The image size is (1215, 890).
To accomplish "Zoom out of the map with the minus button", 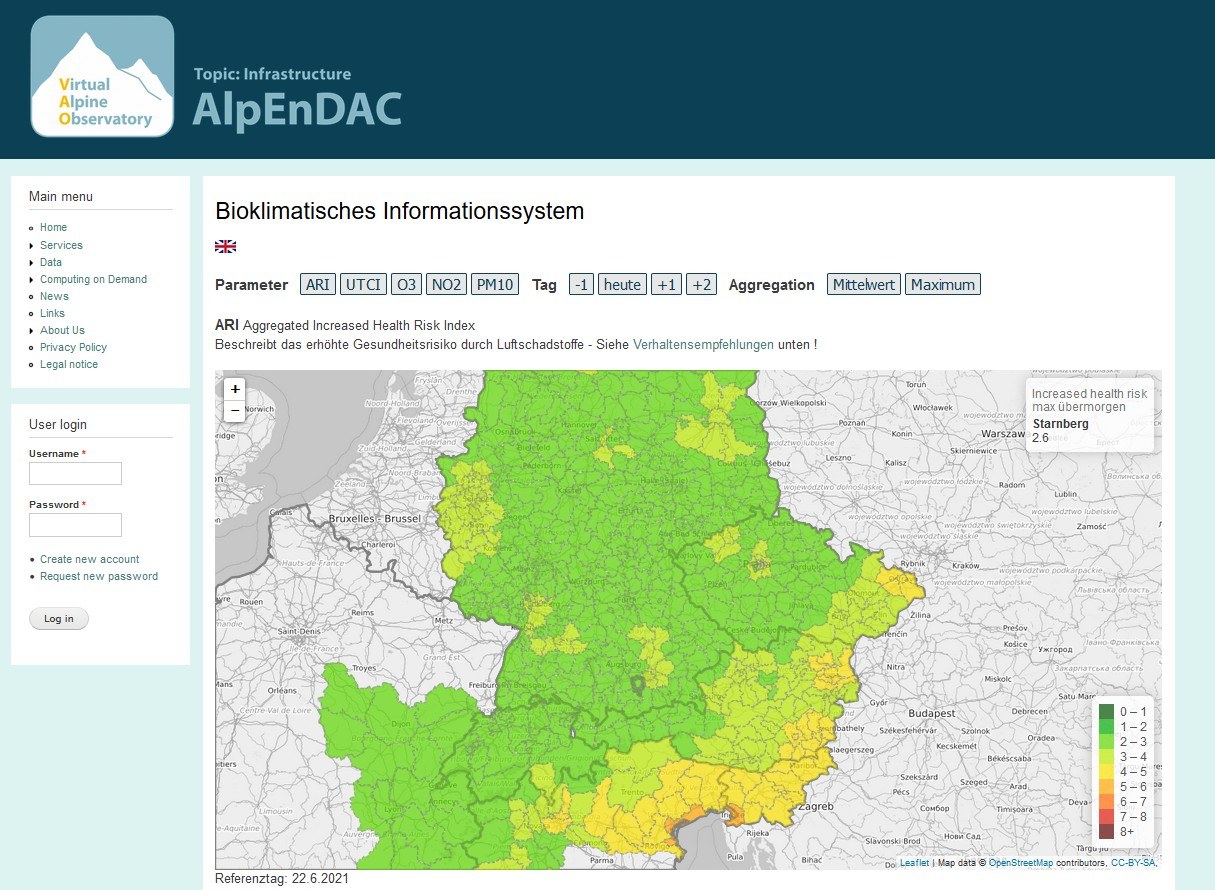I will 235,410.
